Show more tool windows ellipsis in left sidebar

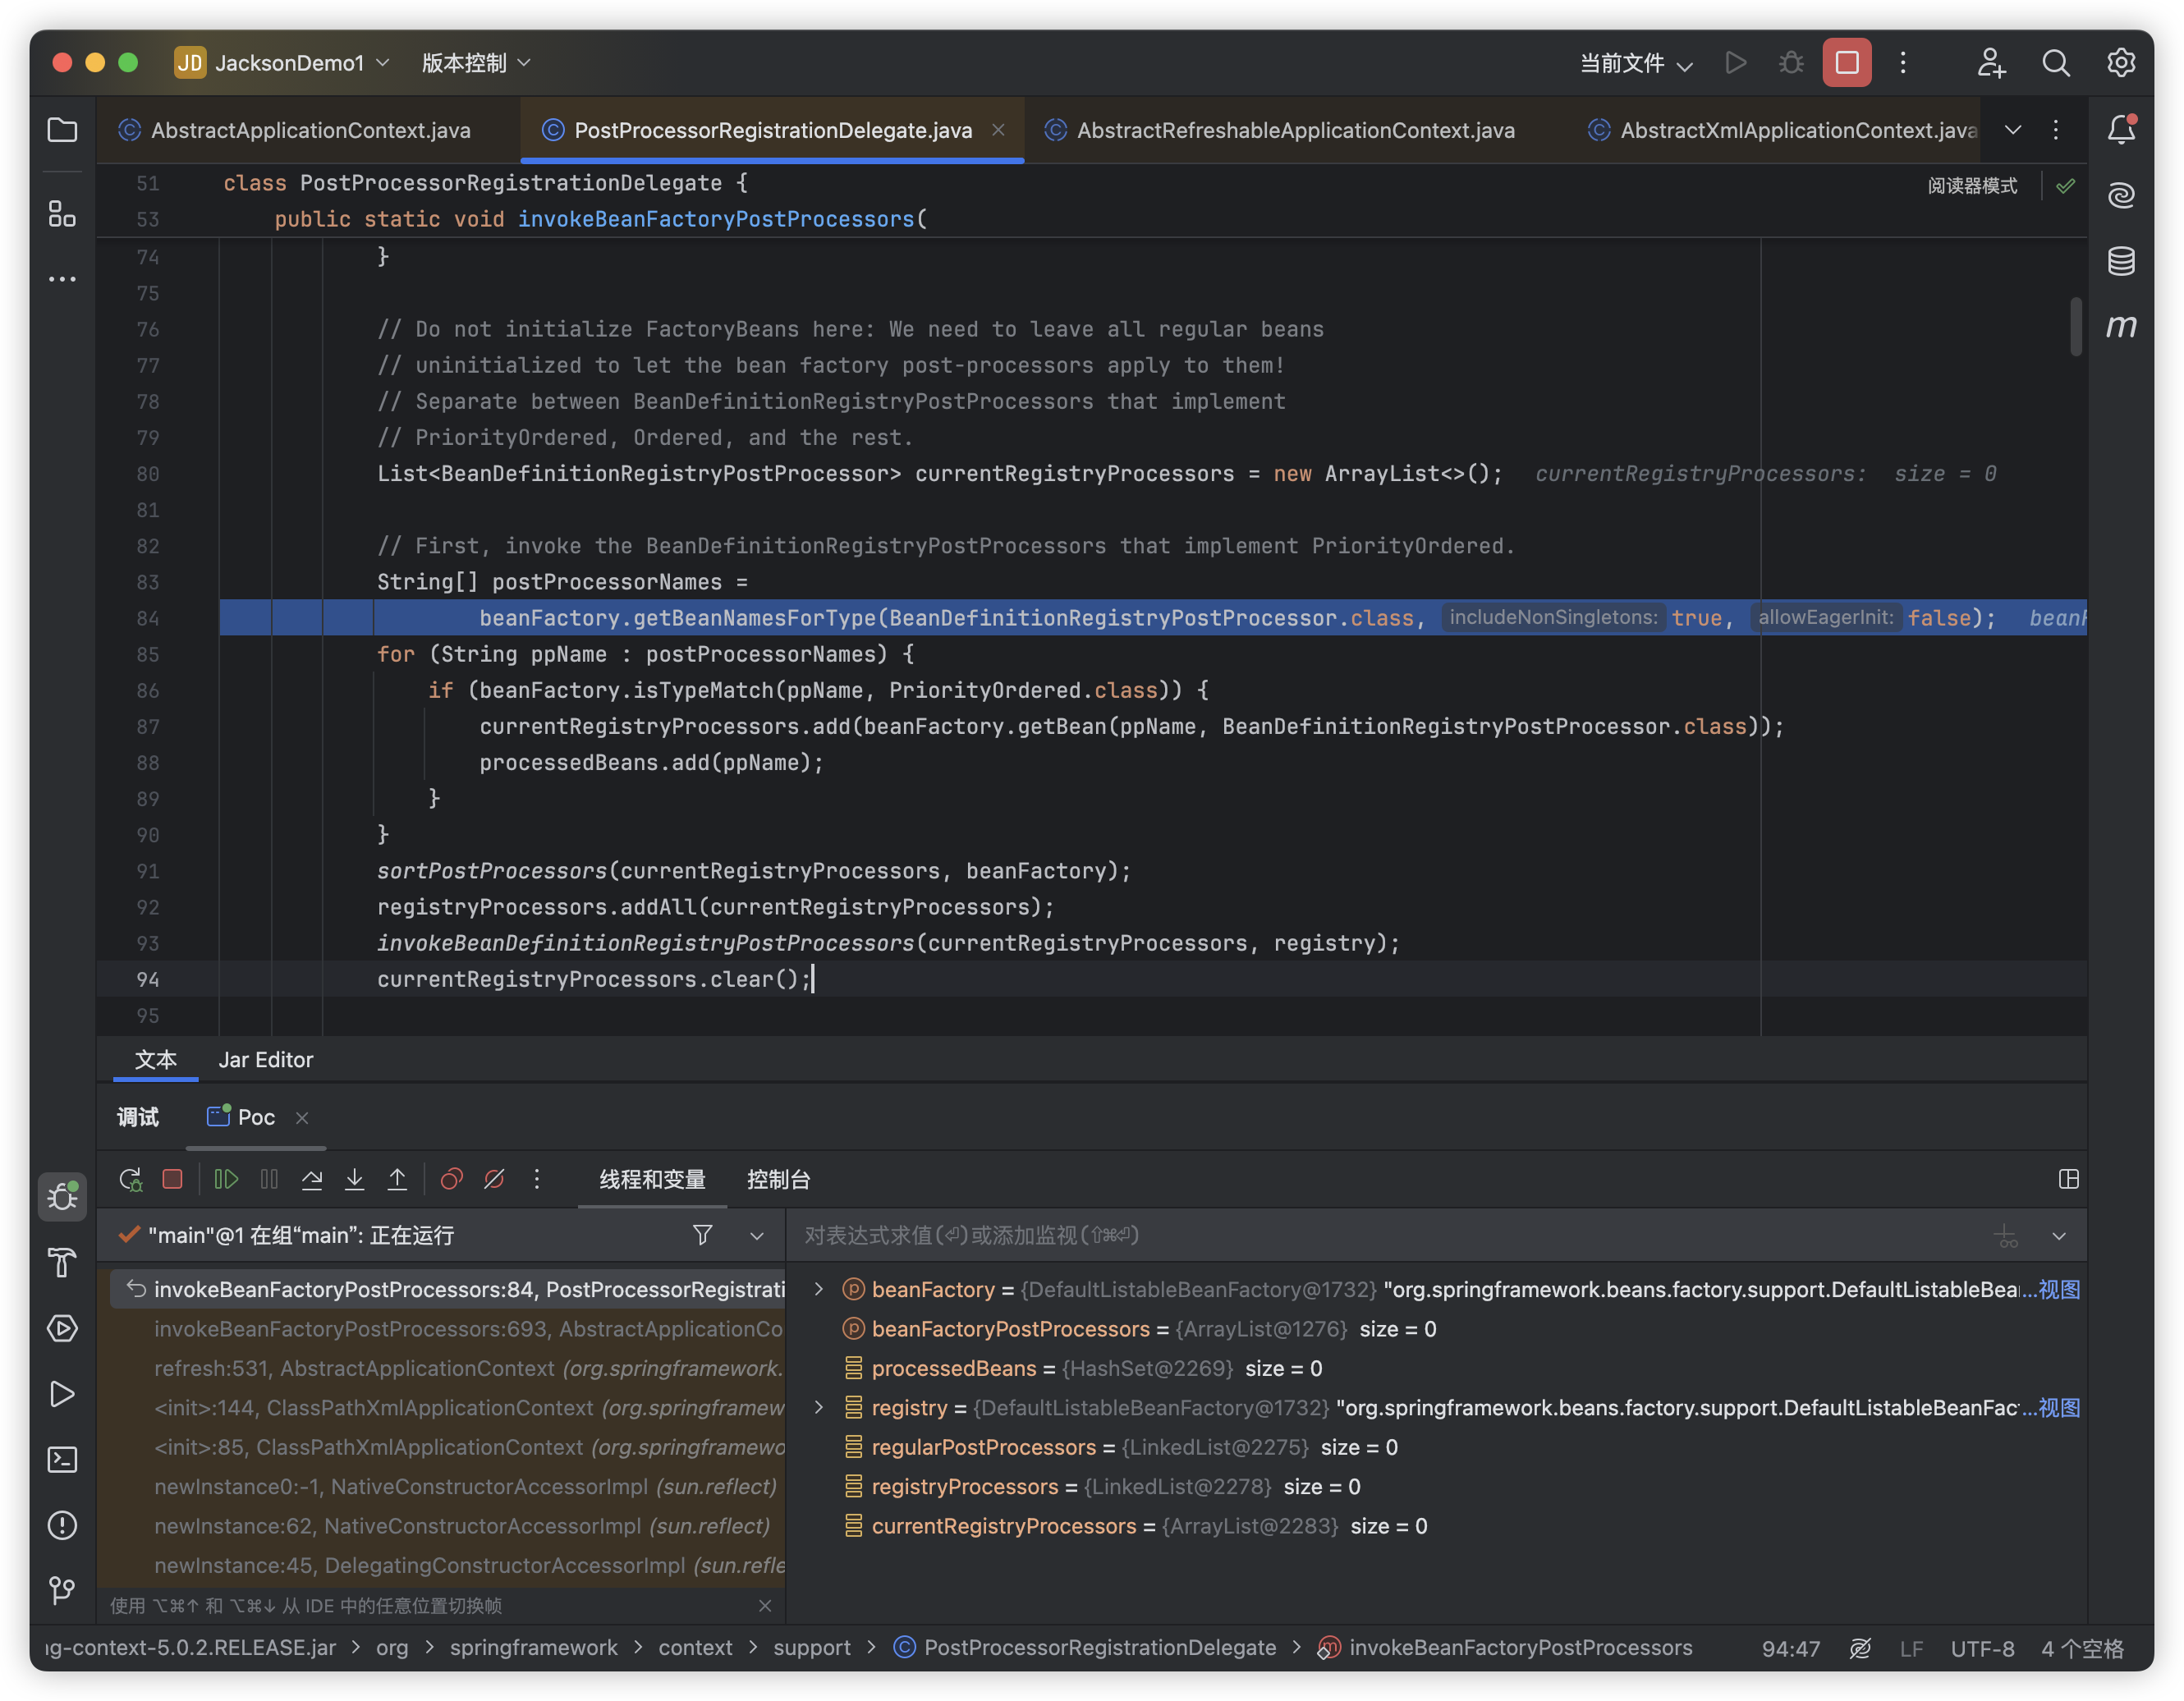(x=62, y=279)
